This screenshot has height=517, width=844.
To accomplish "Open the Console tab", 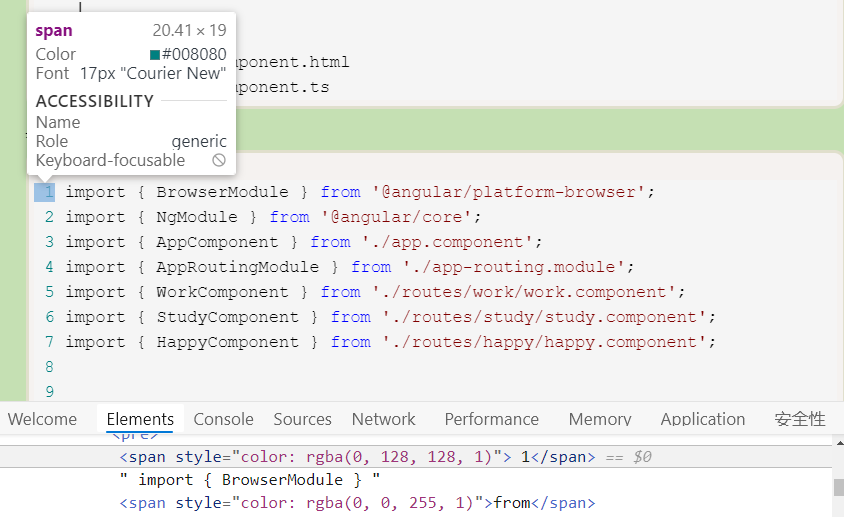I will (x=223, y=419).
